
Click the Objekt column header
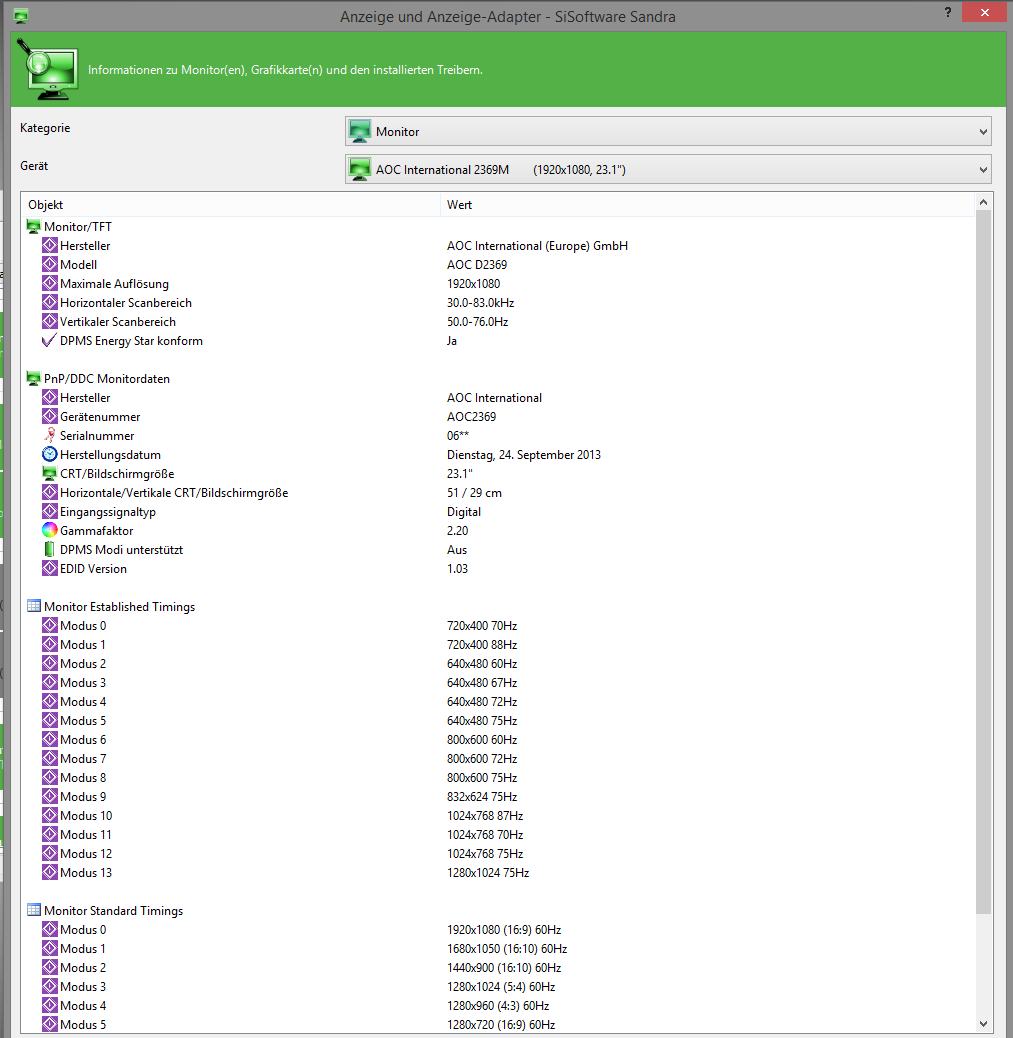(x=230, y=205)
